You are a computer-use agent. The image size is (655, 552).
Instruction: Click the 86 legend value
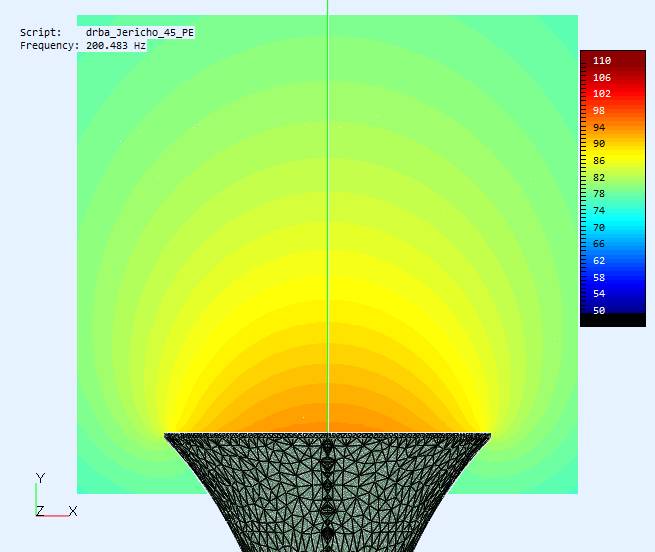(x=599, y=160)
